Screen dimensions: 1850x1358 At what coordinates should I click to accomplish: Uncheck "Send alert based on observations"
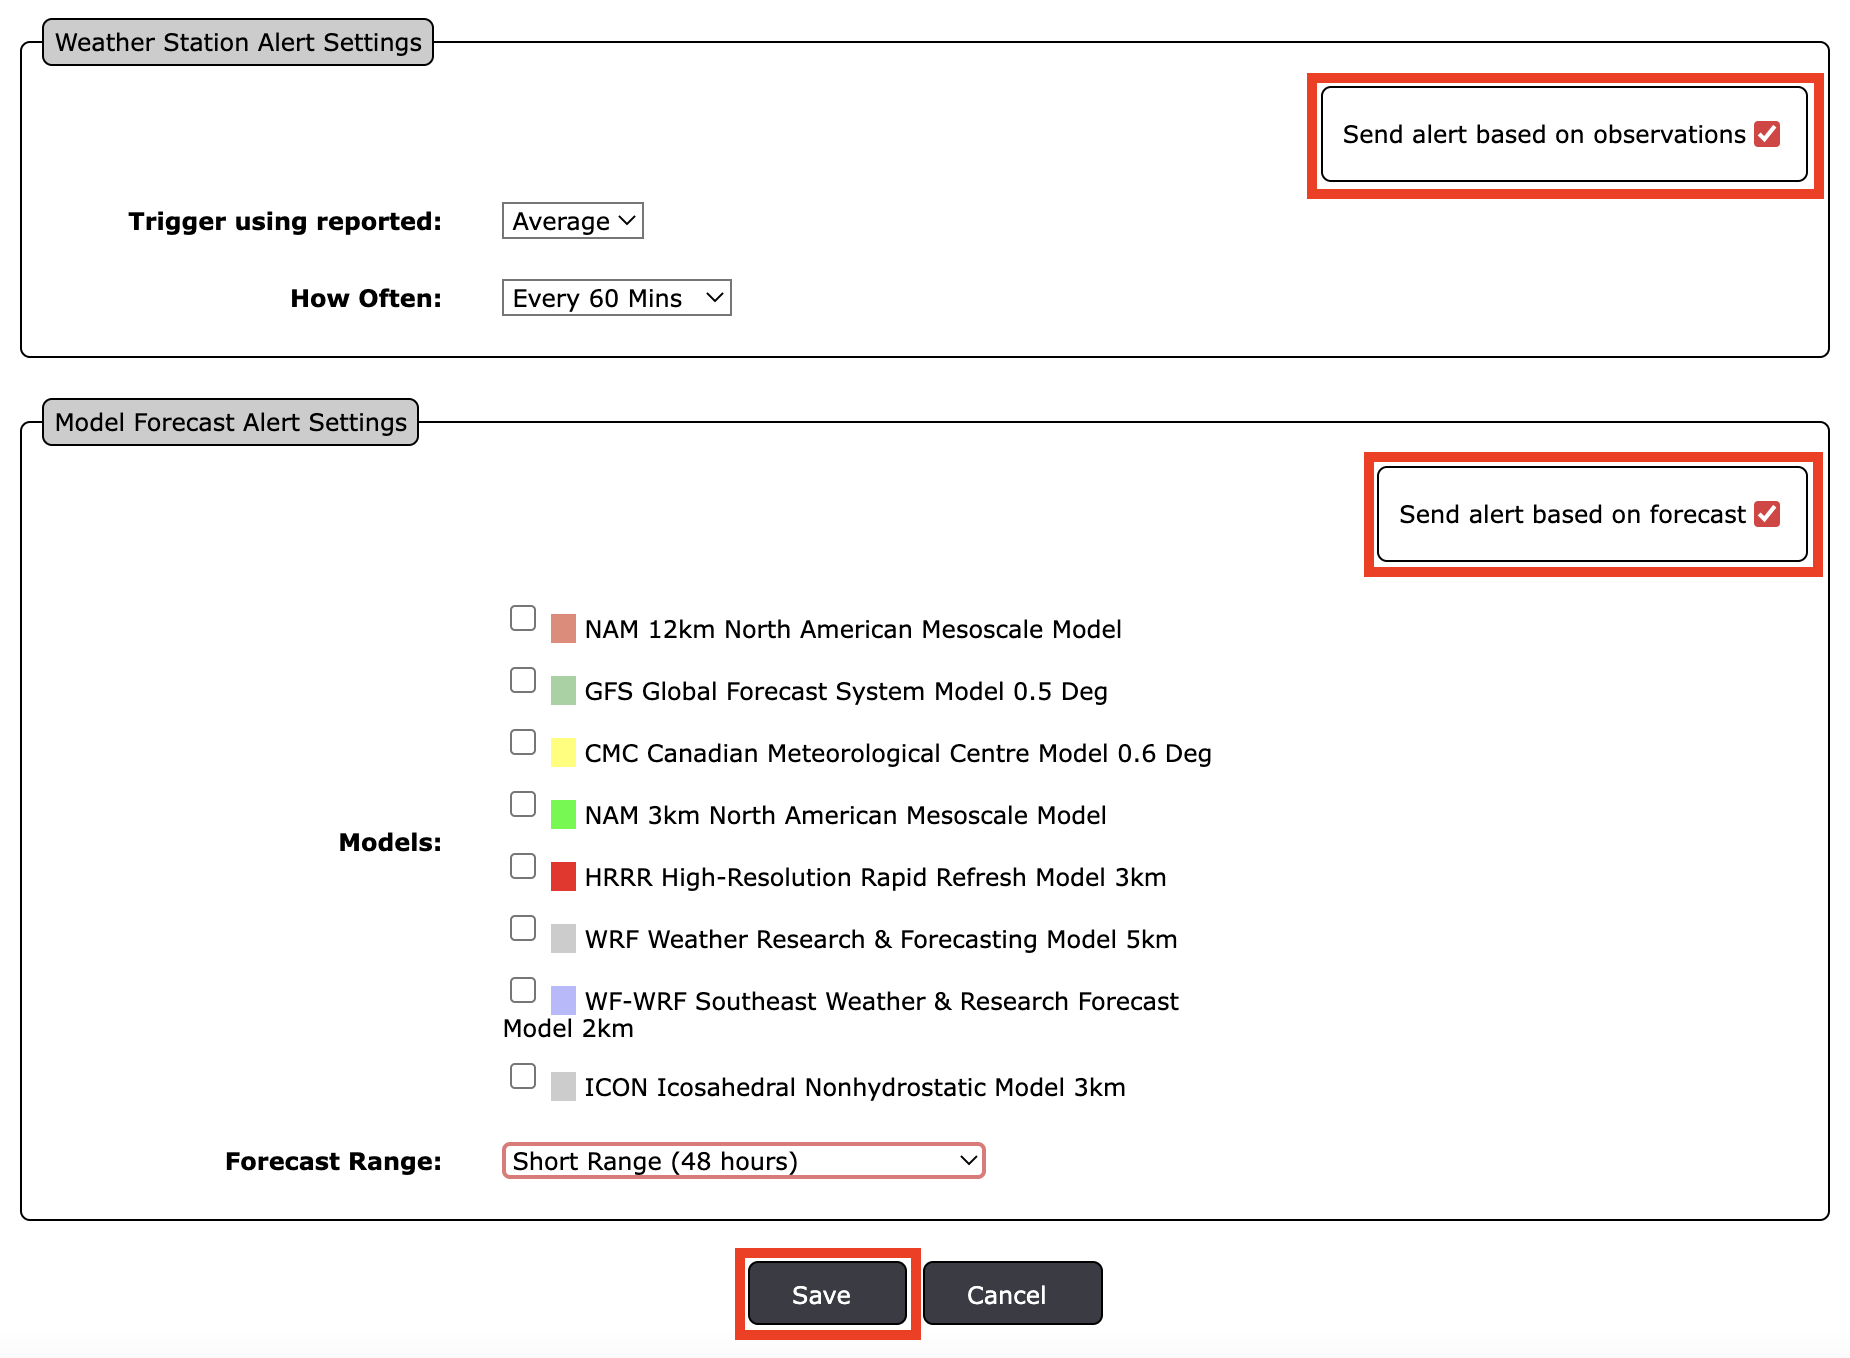coord(1766,134)
